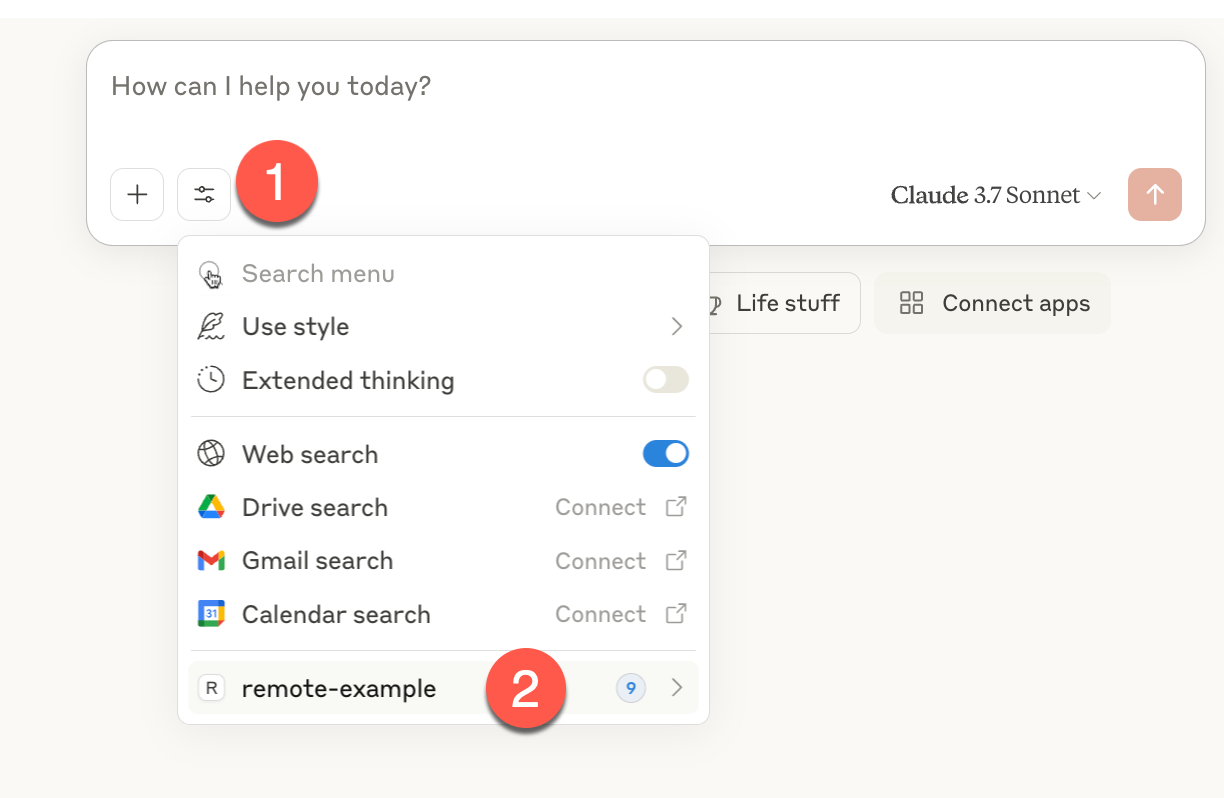Click the plus attachment button
1224x798 pixels.
tap(137, 194)
